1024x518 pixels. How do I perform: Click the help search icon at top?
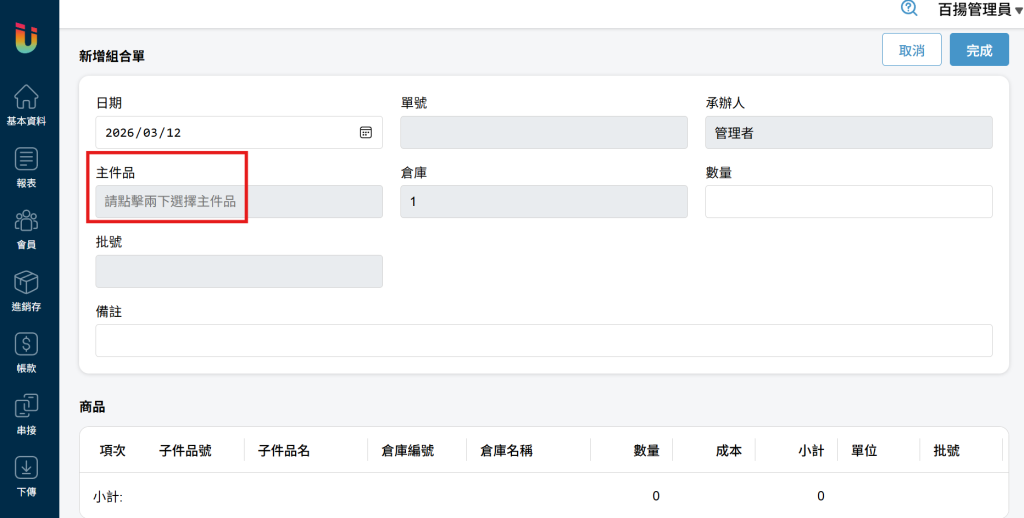909,8
